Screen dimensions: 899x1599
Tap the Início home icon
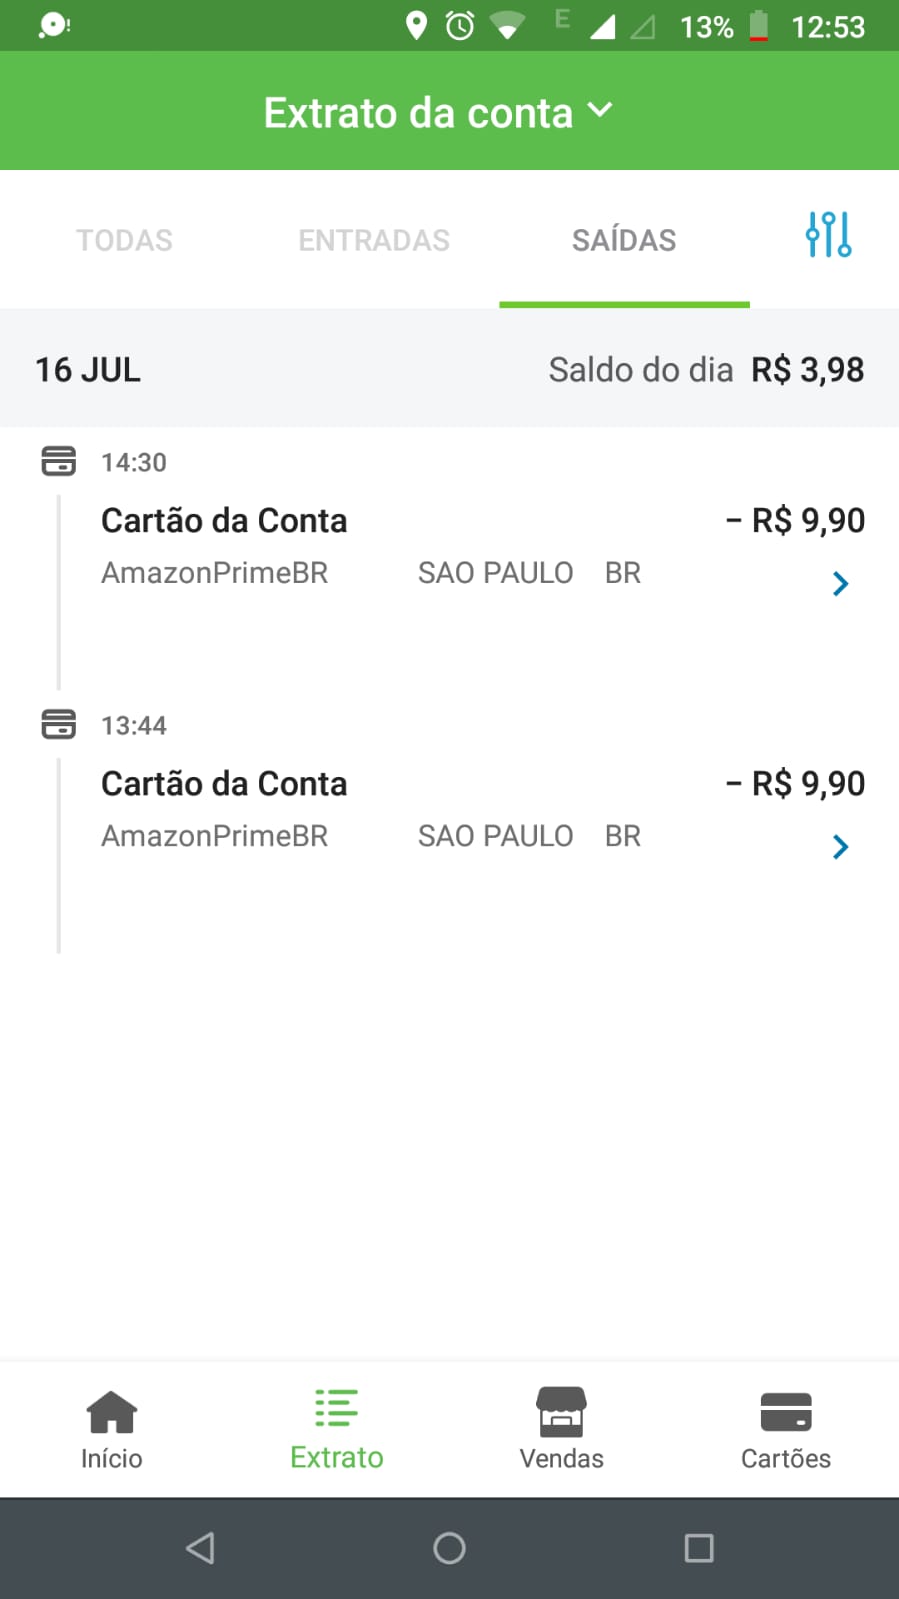point(111,1411)
